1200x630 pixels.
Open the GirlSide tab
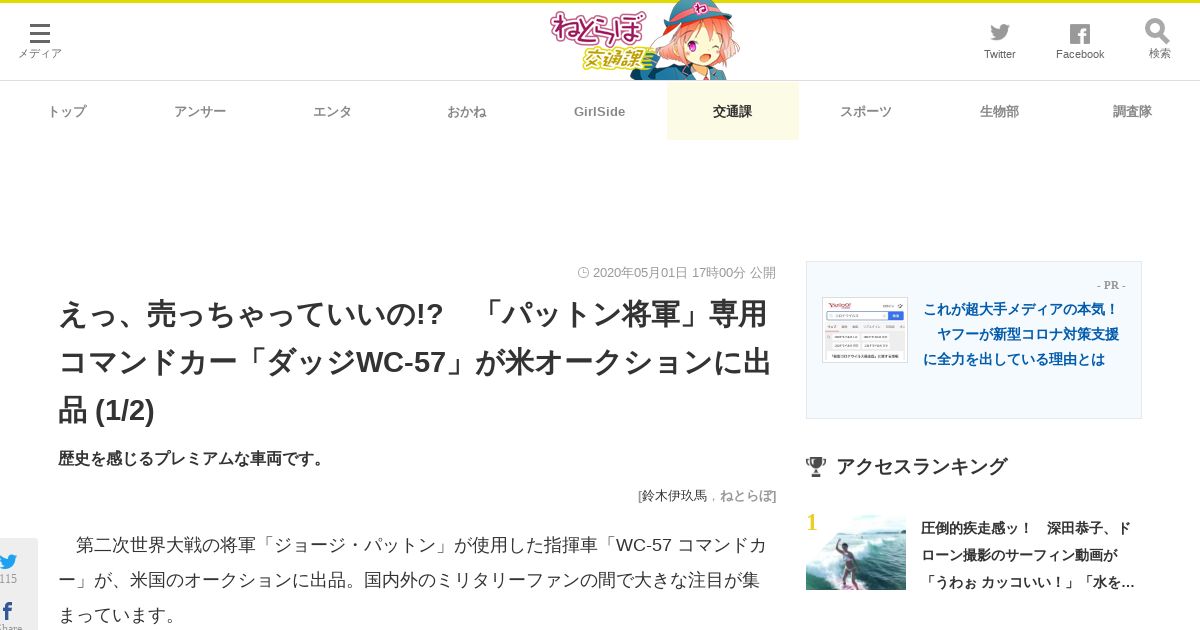click(599, 111)
